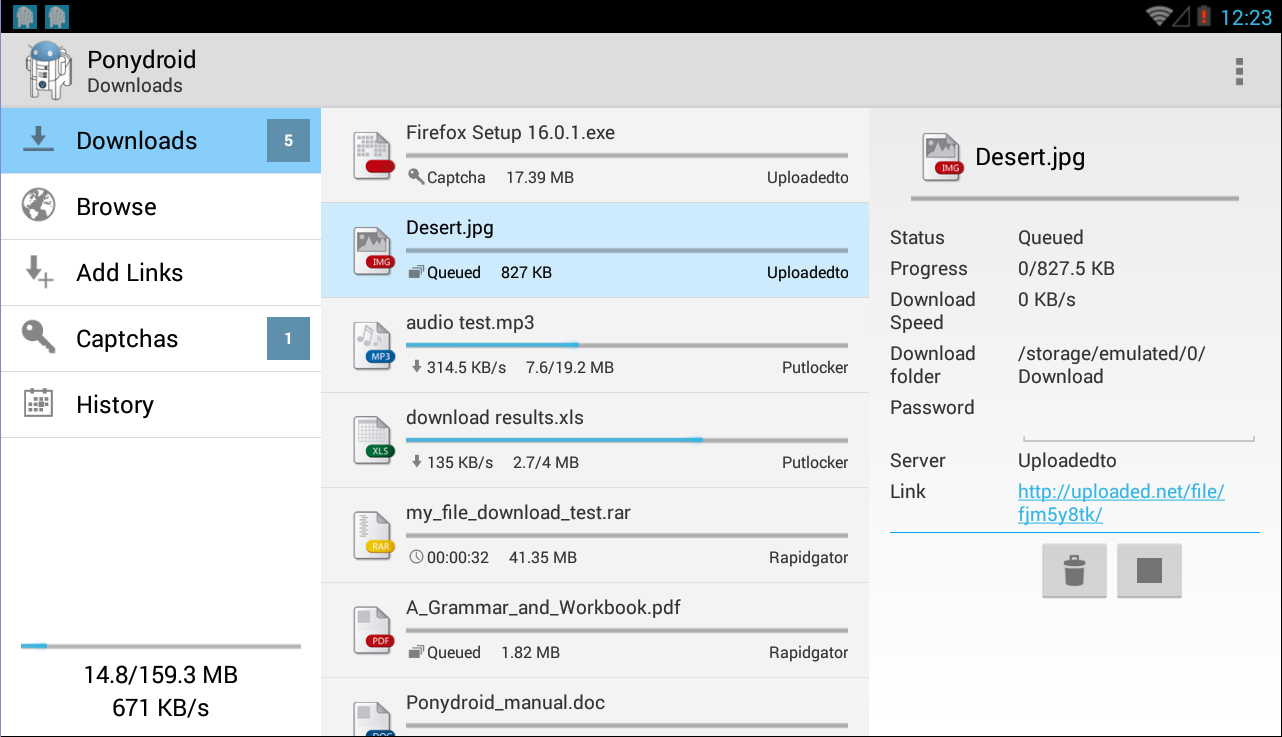Open the uploaded.net file link

pos(1121,503)
